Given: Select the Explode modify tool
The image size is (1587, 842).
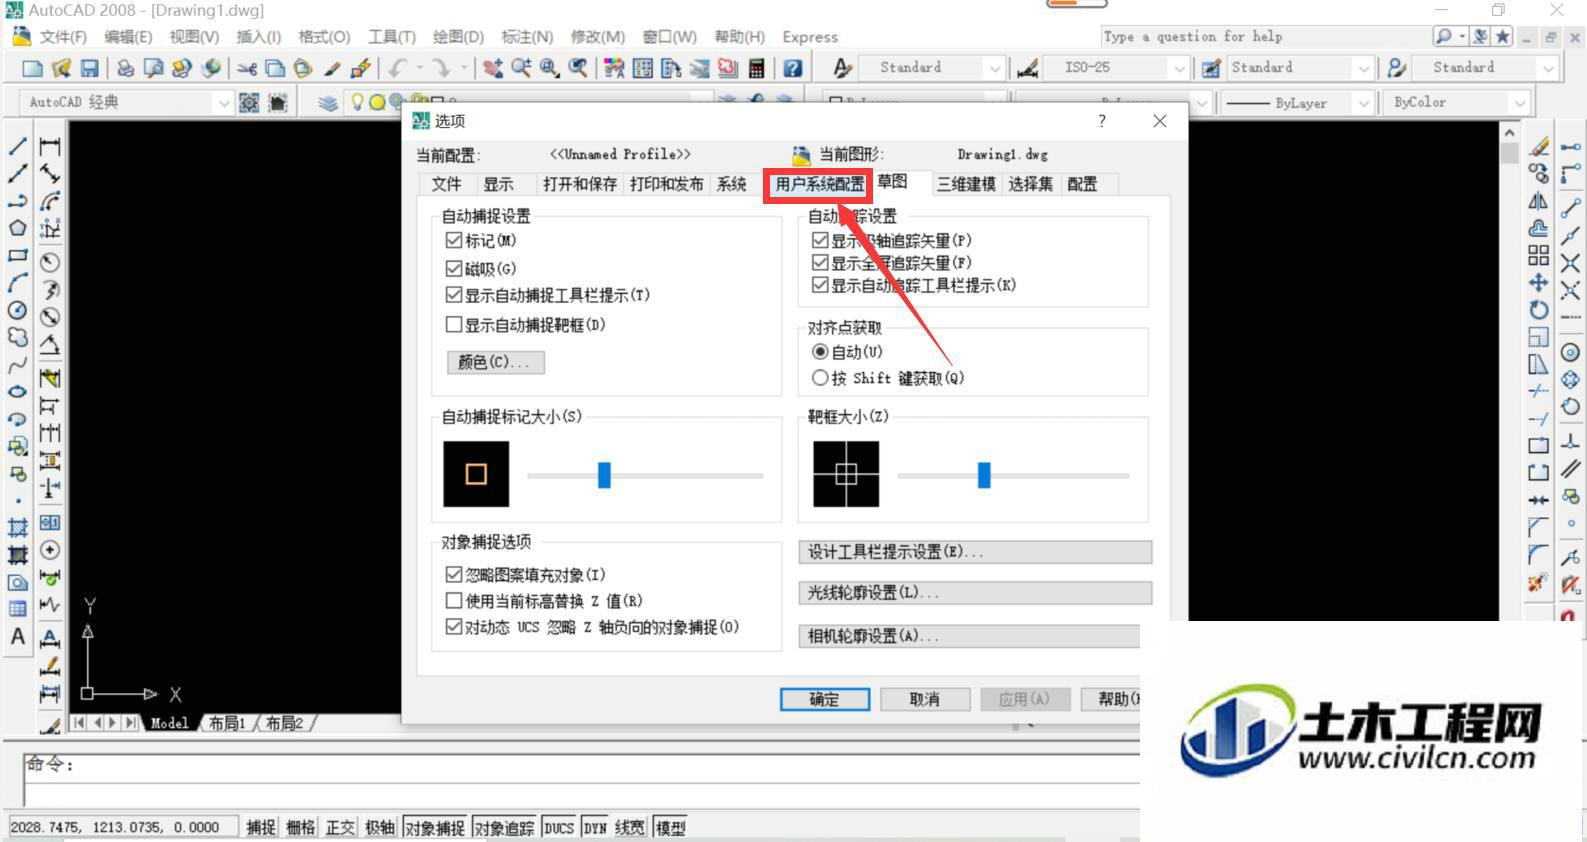Looking at the screenshot, I should [1539, 582].
